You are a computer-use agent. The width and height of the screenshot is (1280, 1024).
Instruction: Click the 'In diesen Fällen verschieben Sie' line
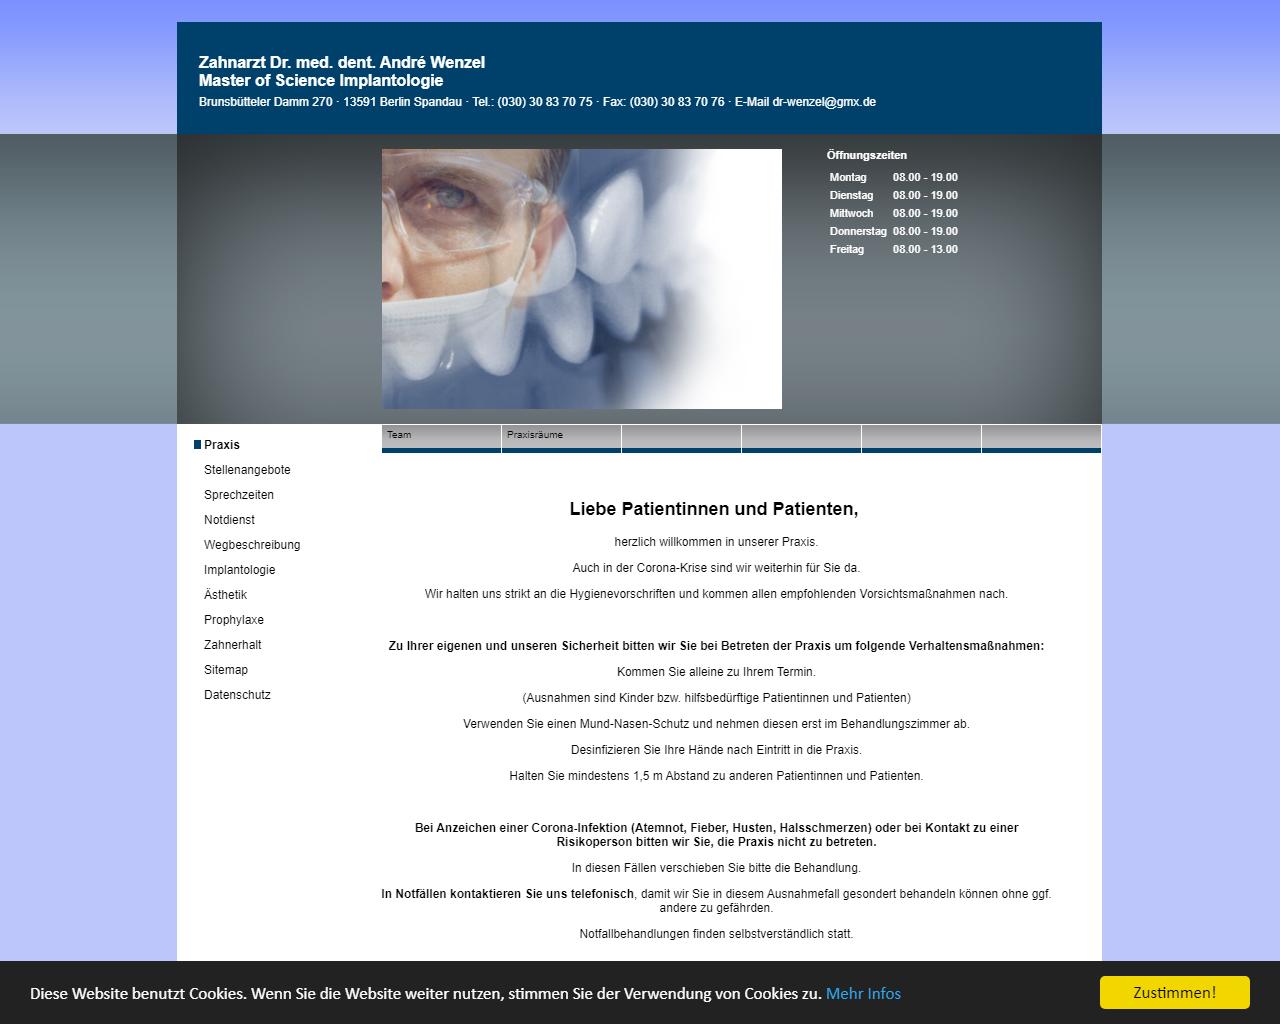click(716, 868)
